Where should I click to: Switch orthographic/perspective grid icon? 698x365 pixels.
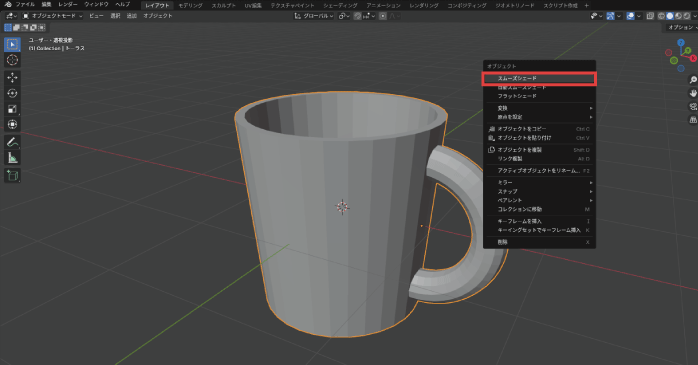click(693, 120)
